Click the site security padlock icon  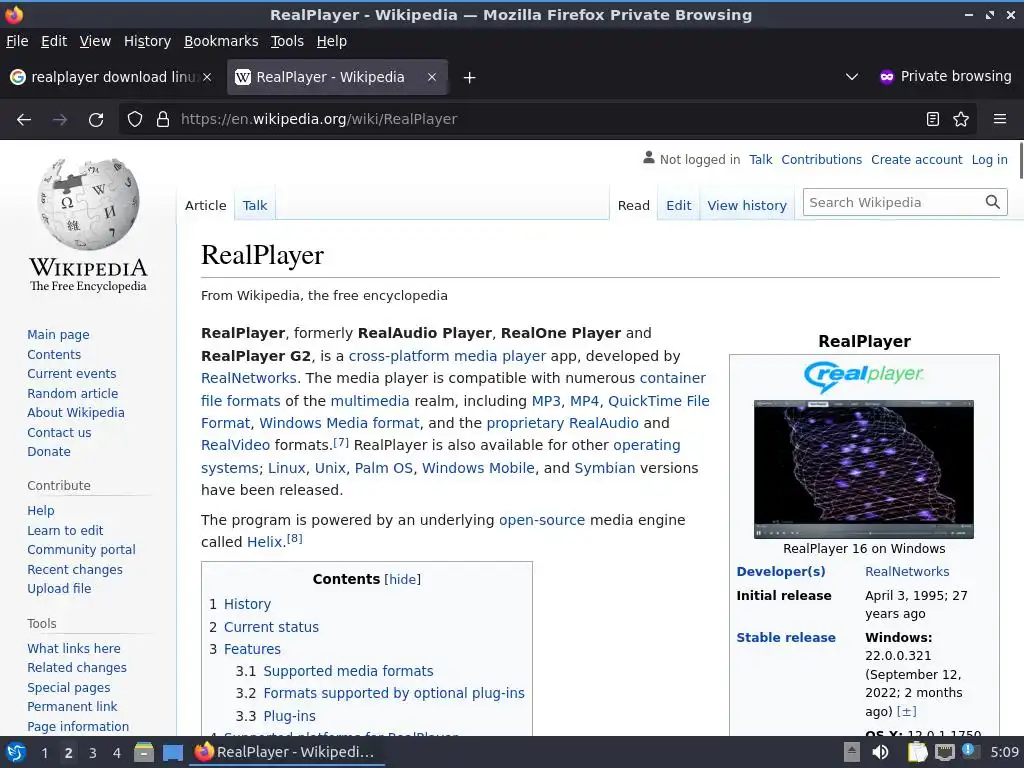point(163,120)
